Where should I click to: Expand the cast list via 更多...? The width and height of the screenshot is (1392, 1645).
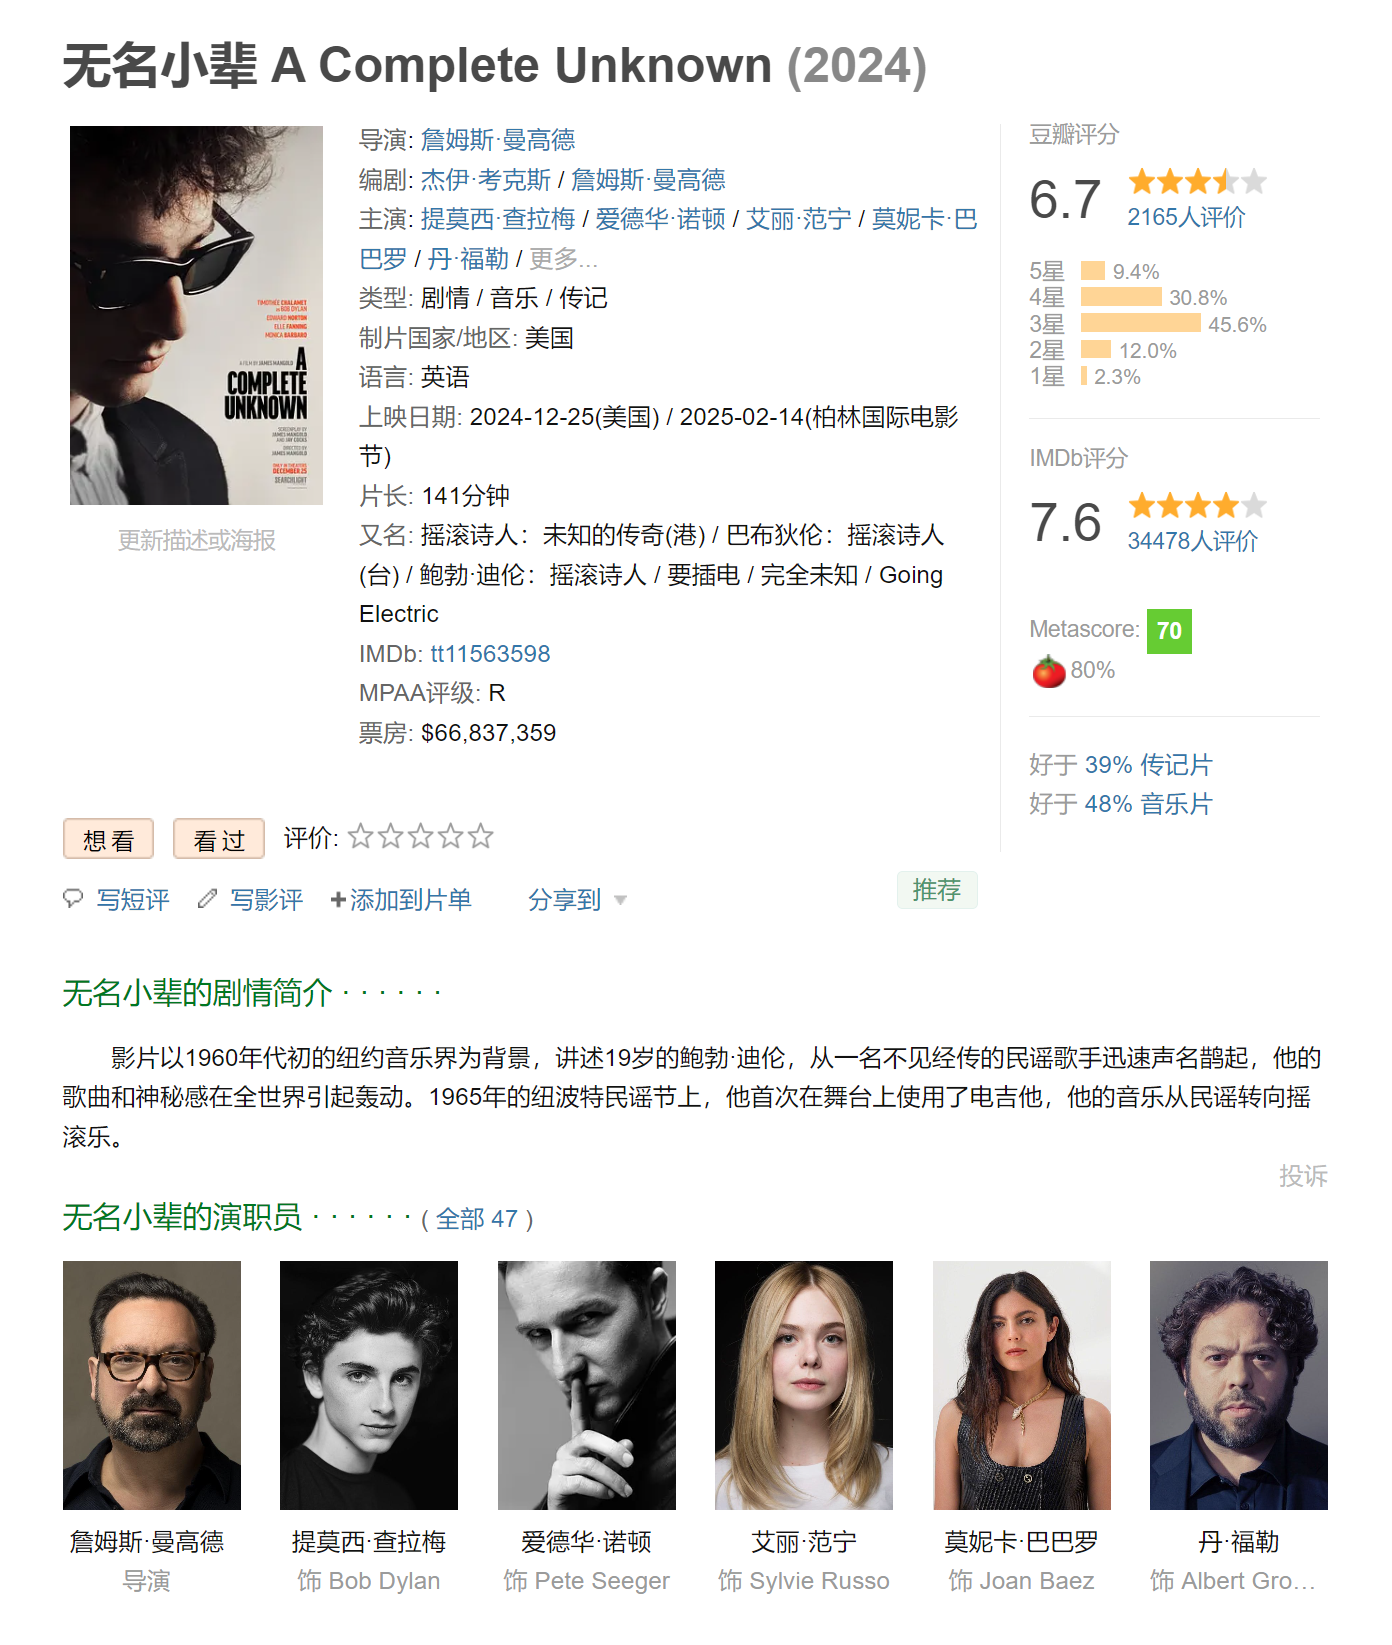[563, 259]
